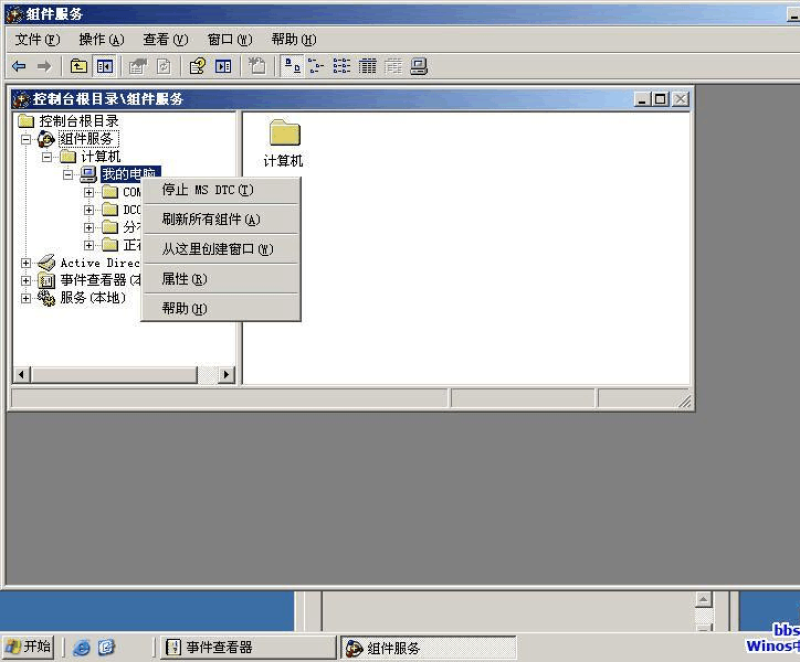Select 属性(R) in the context menu
The width and height of the screenshot is (800, 662).
[184, 279]
